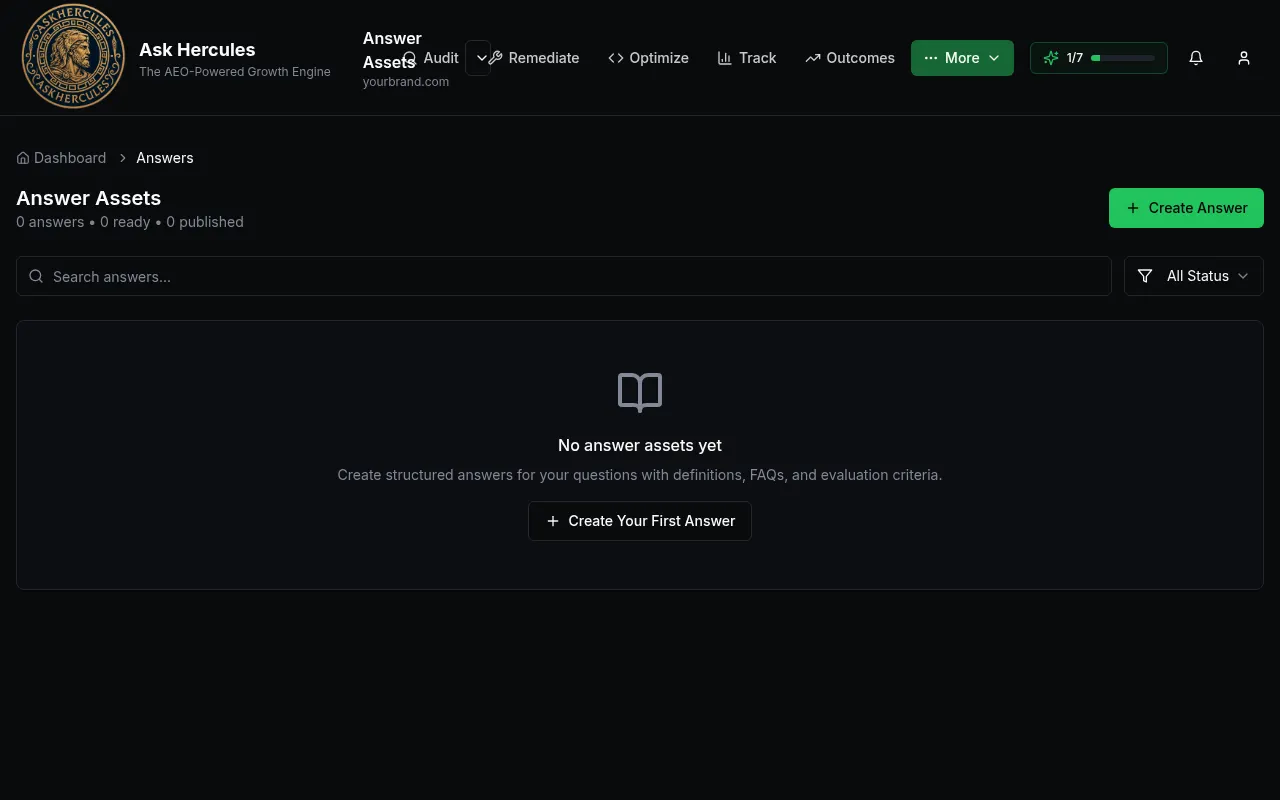Click the funnel filter icon
1280x800 pixels.
point(1145,276)
